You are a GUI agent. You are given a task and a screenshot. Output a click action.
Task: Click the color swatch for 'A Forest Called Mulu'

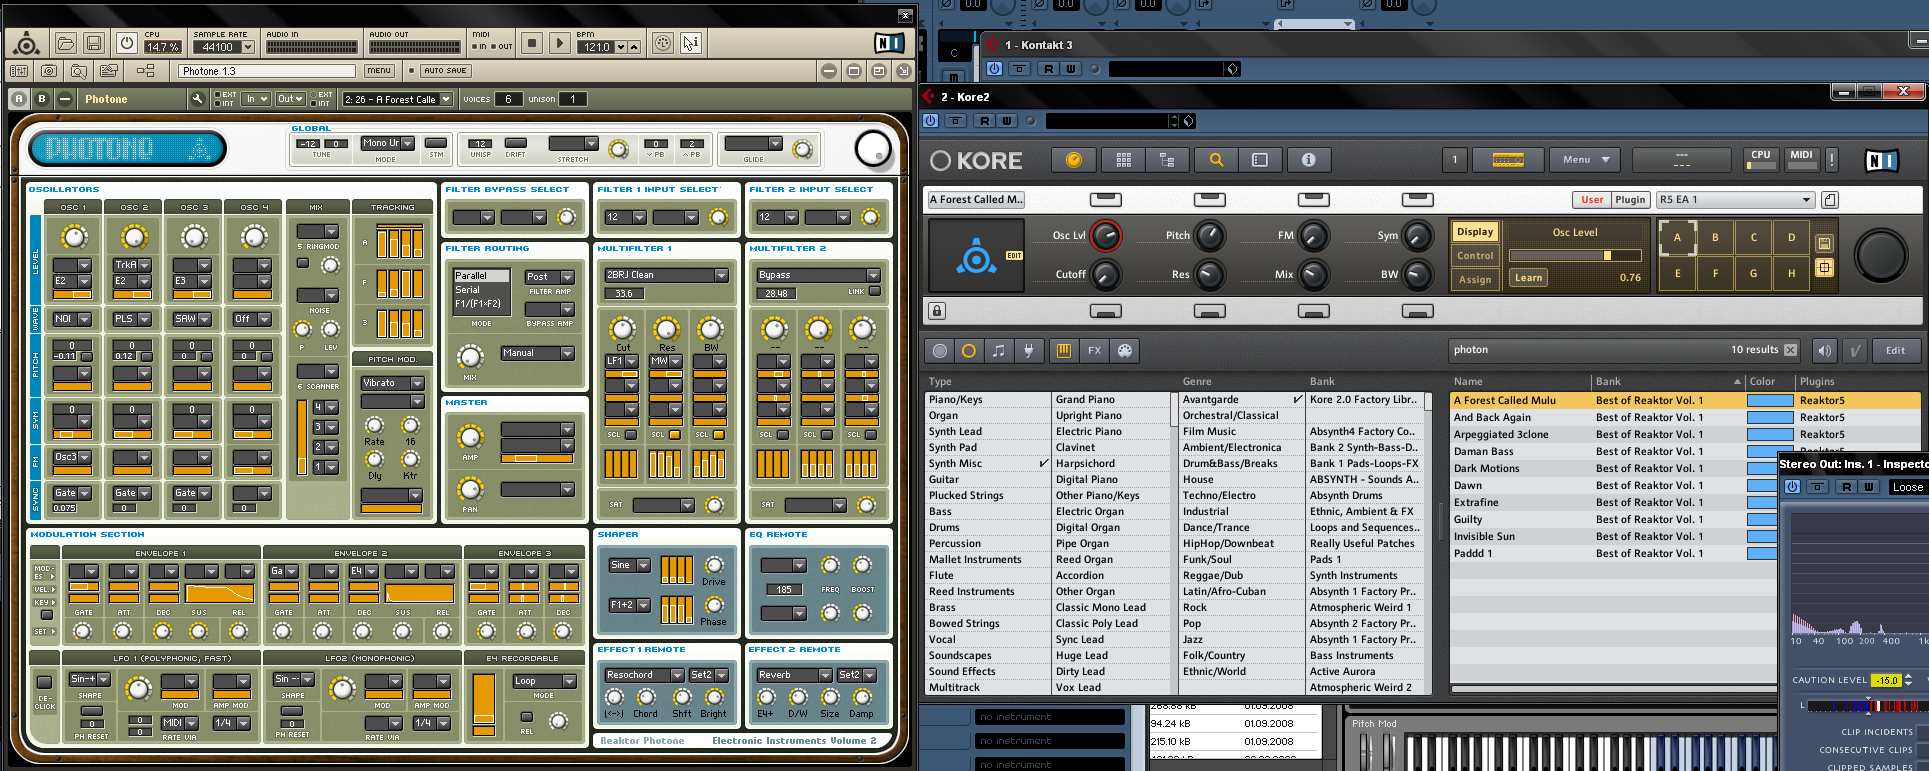[1770, 401]
